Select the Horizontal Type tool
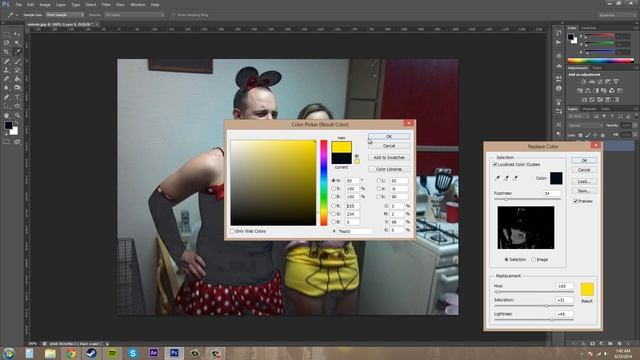This screenshot has height=360, width=640. pos(17,97)
